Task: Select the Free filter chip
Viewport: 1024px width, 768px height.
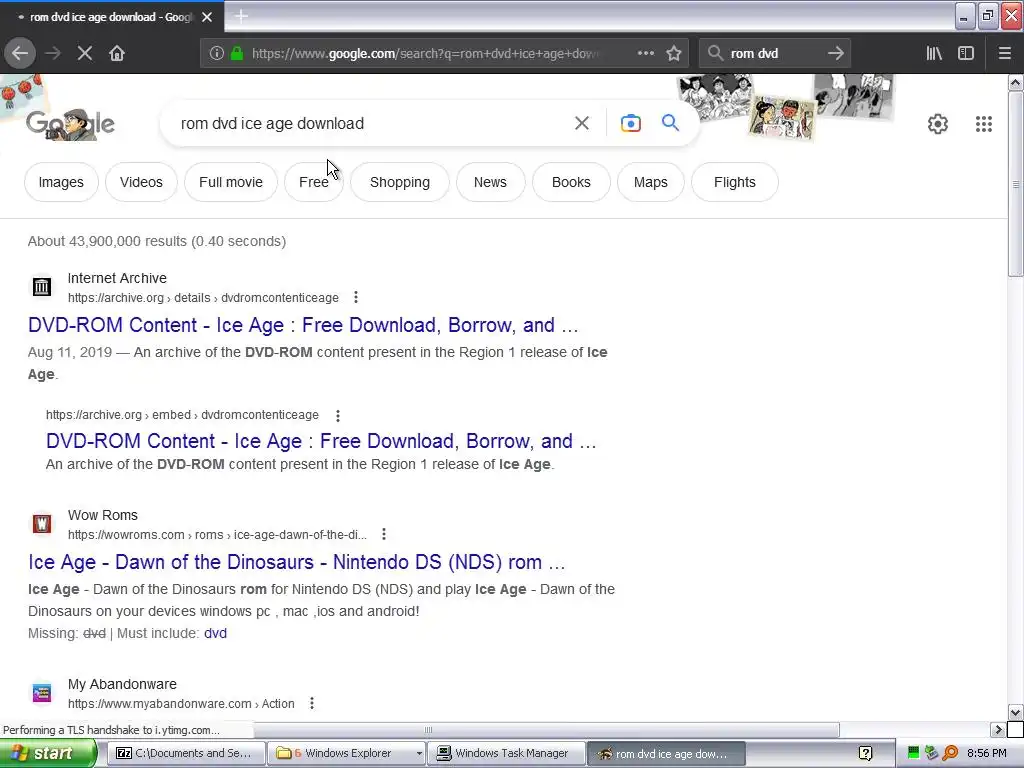Action: 313,182
